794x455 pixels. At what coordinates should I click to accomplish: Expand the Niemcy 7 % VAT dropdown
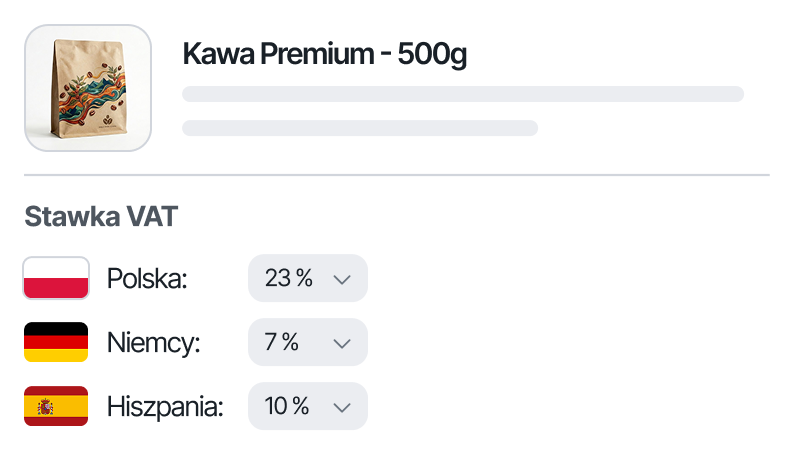tap(307, 342)
